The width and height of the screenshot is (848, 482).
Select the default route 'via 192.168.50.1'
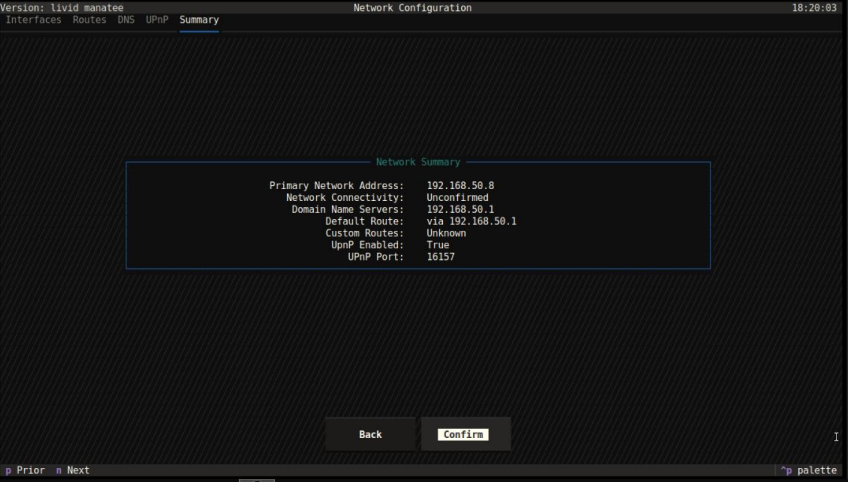[471, 221]
